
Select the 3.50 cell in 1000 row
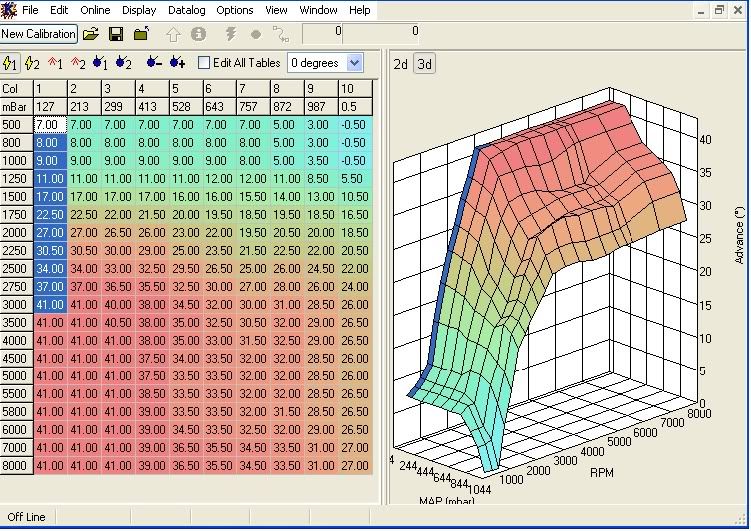click(321, 161)
